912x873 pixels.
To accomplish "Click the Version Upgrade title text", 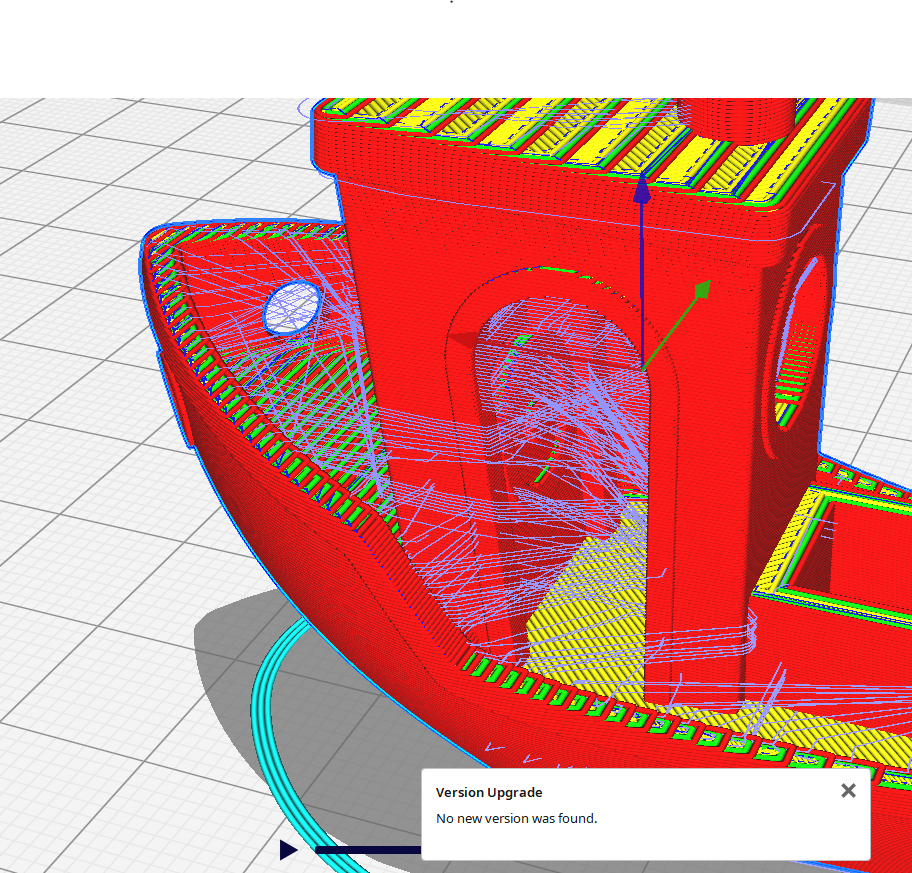I will point(489,792).
